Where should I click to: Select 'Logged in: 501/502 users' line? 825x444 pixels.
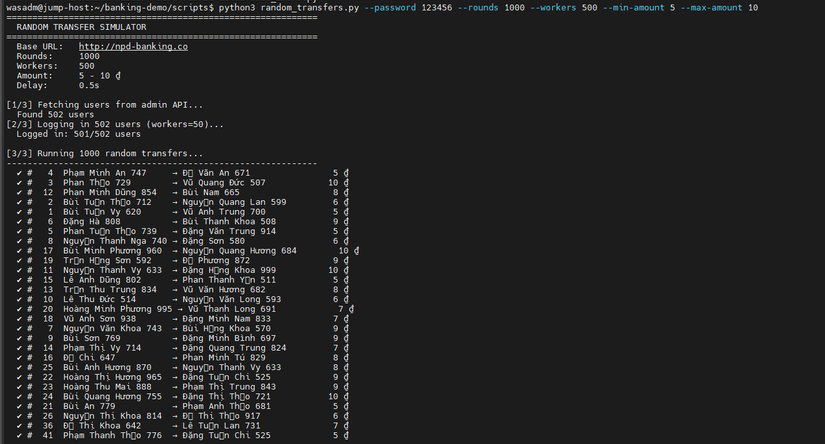[x=78, y=134]
